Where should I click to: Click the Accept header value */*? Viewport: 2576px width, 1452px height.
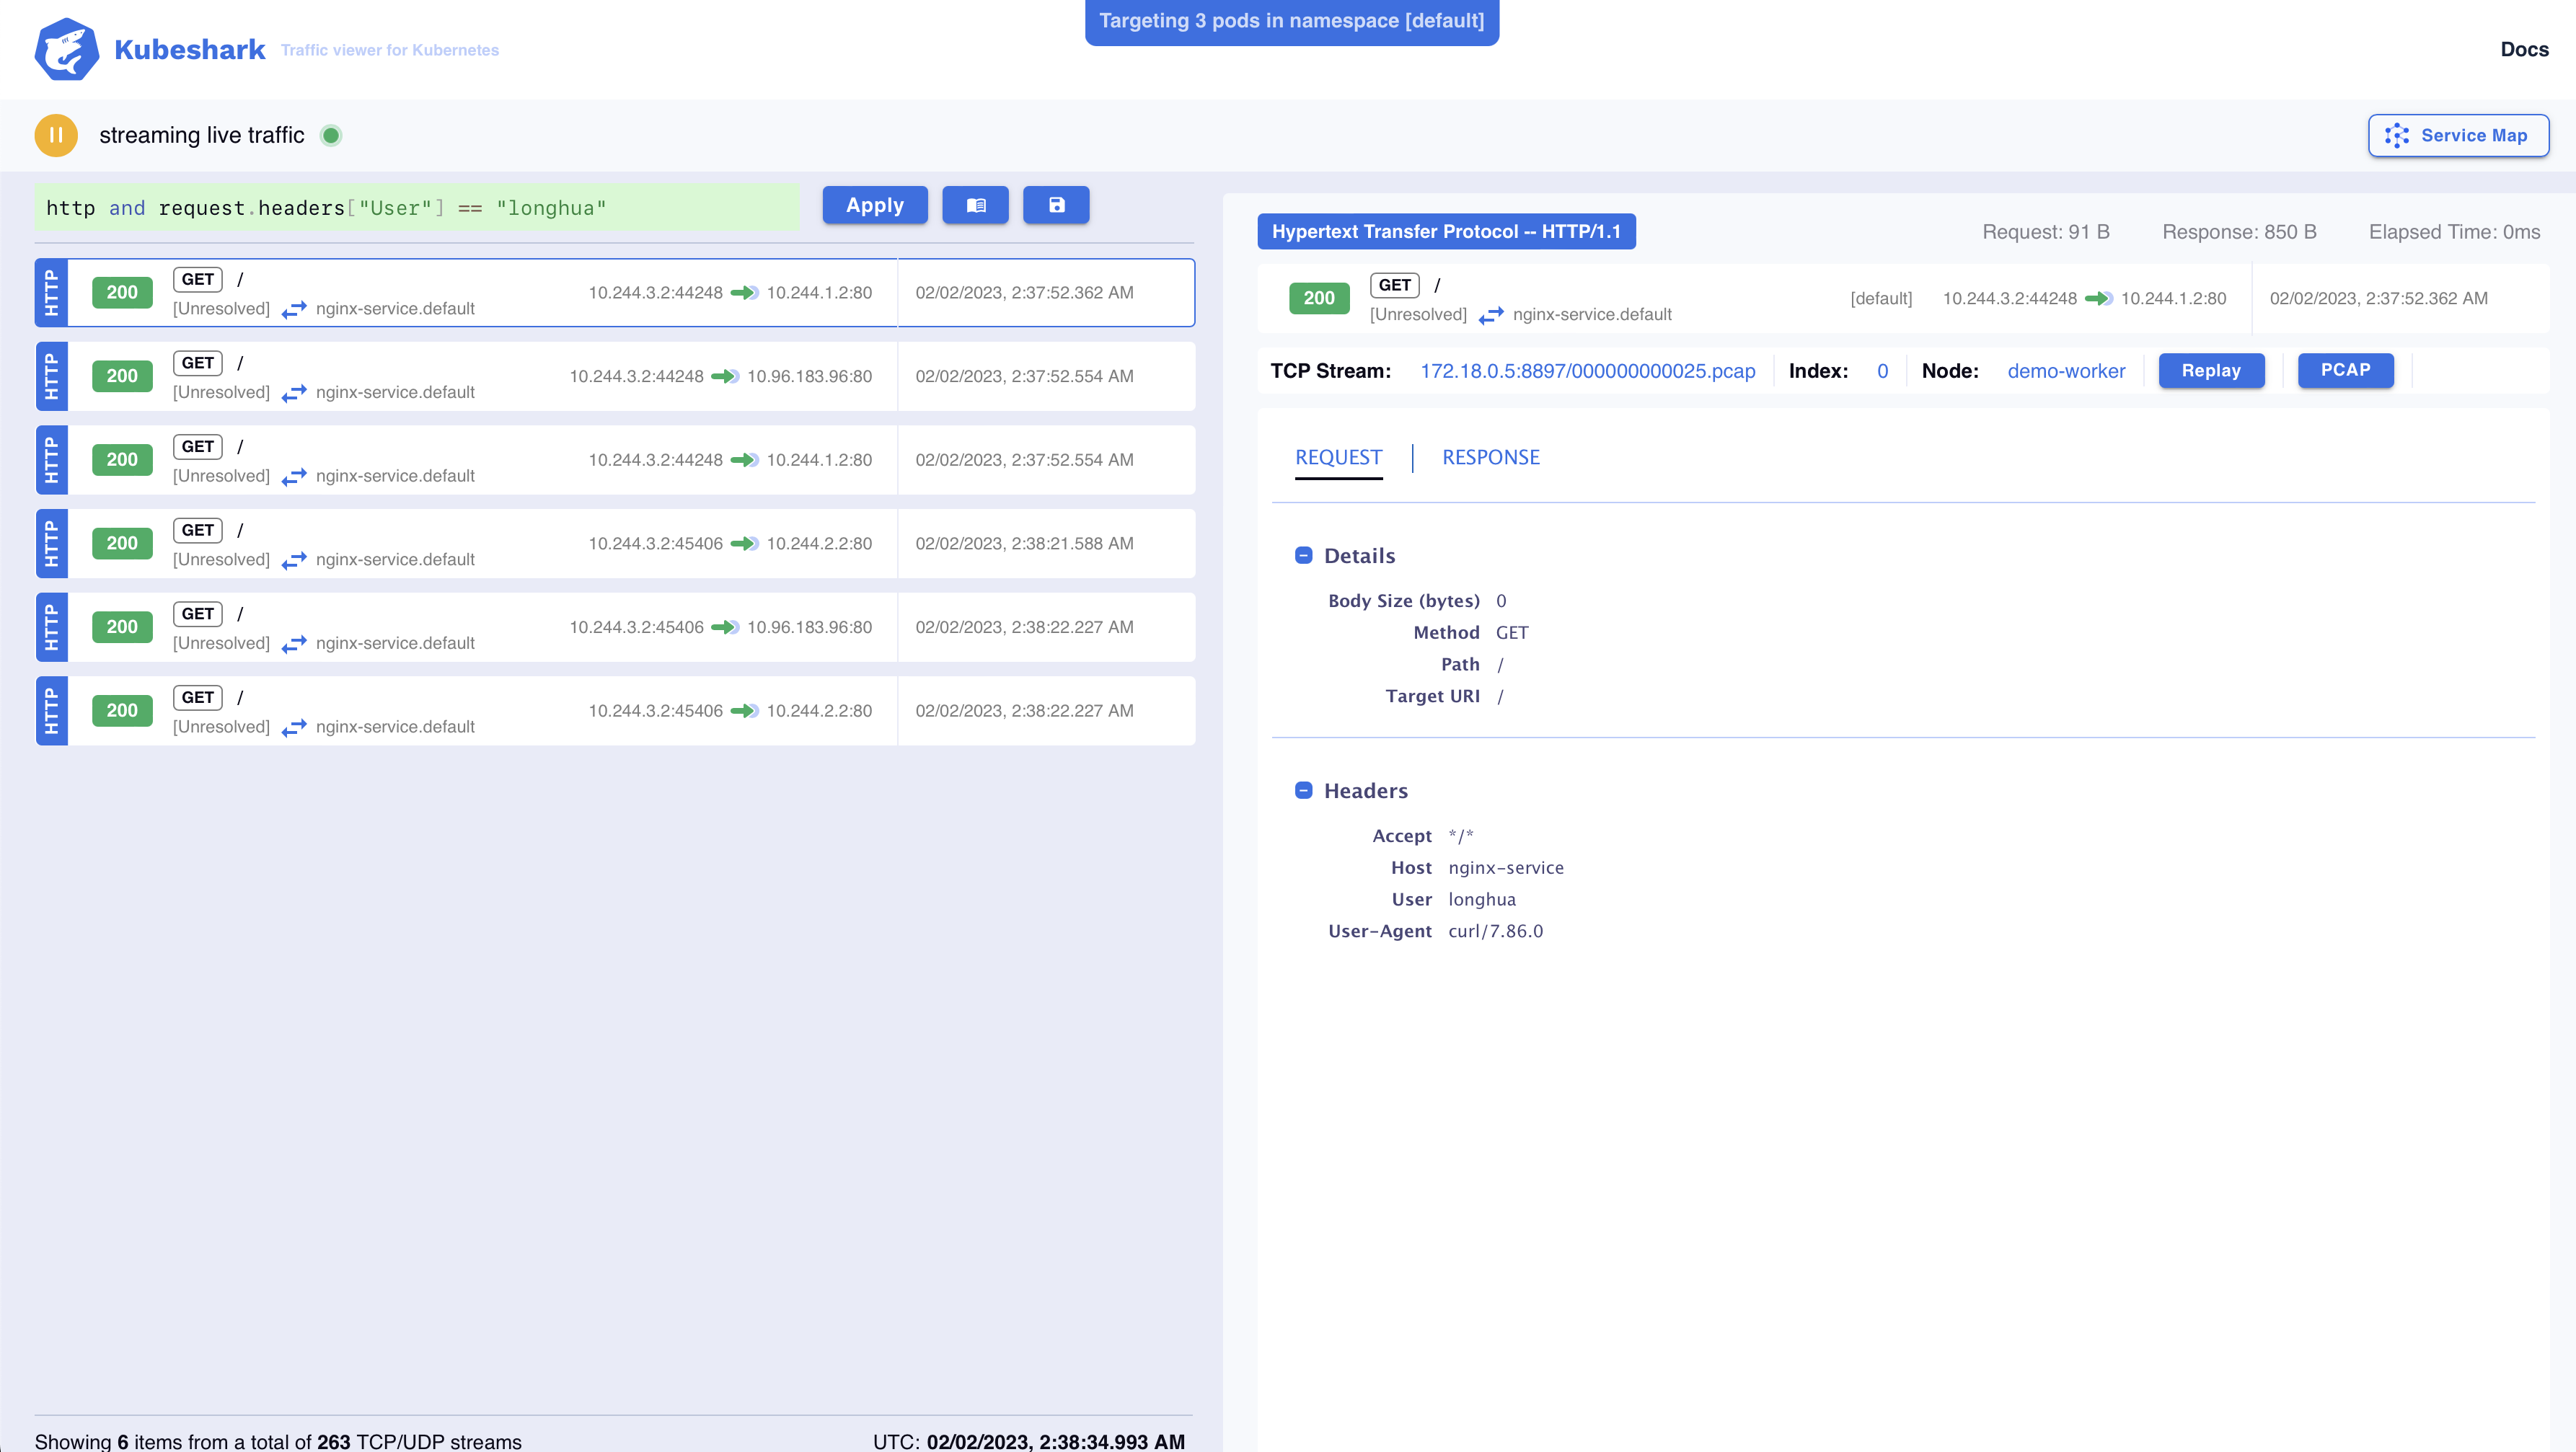coord(1460,835)
